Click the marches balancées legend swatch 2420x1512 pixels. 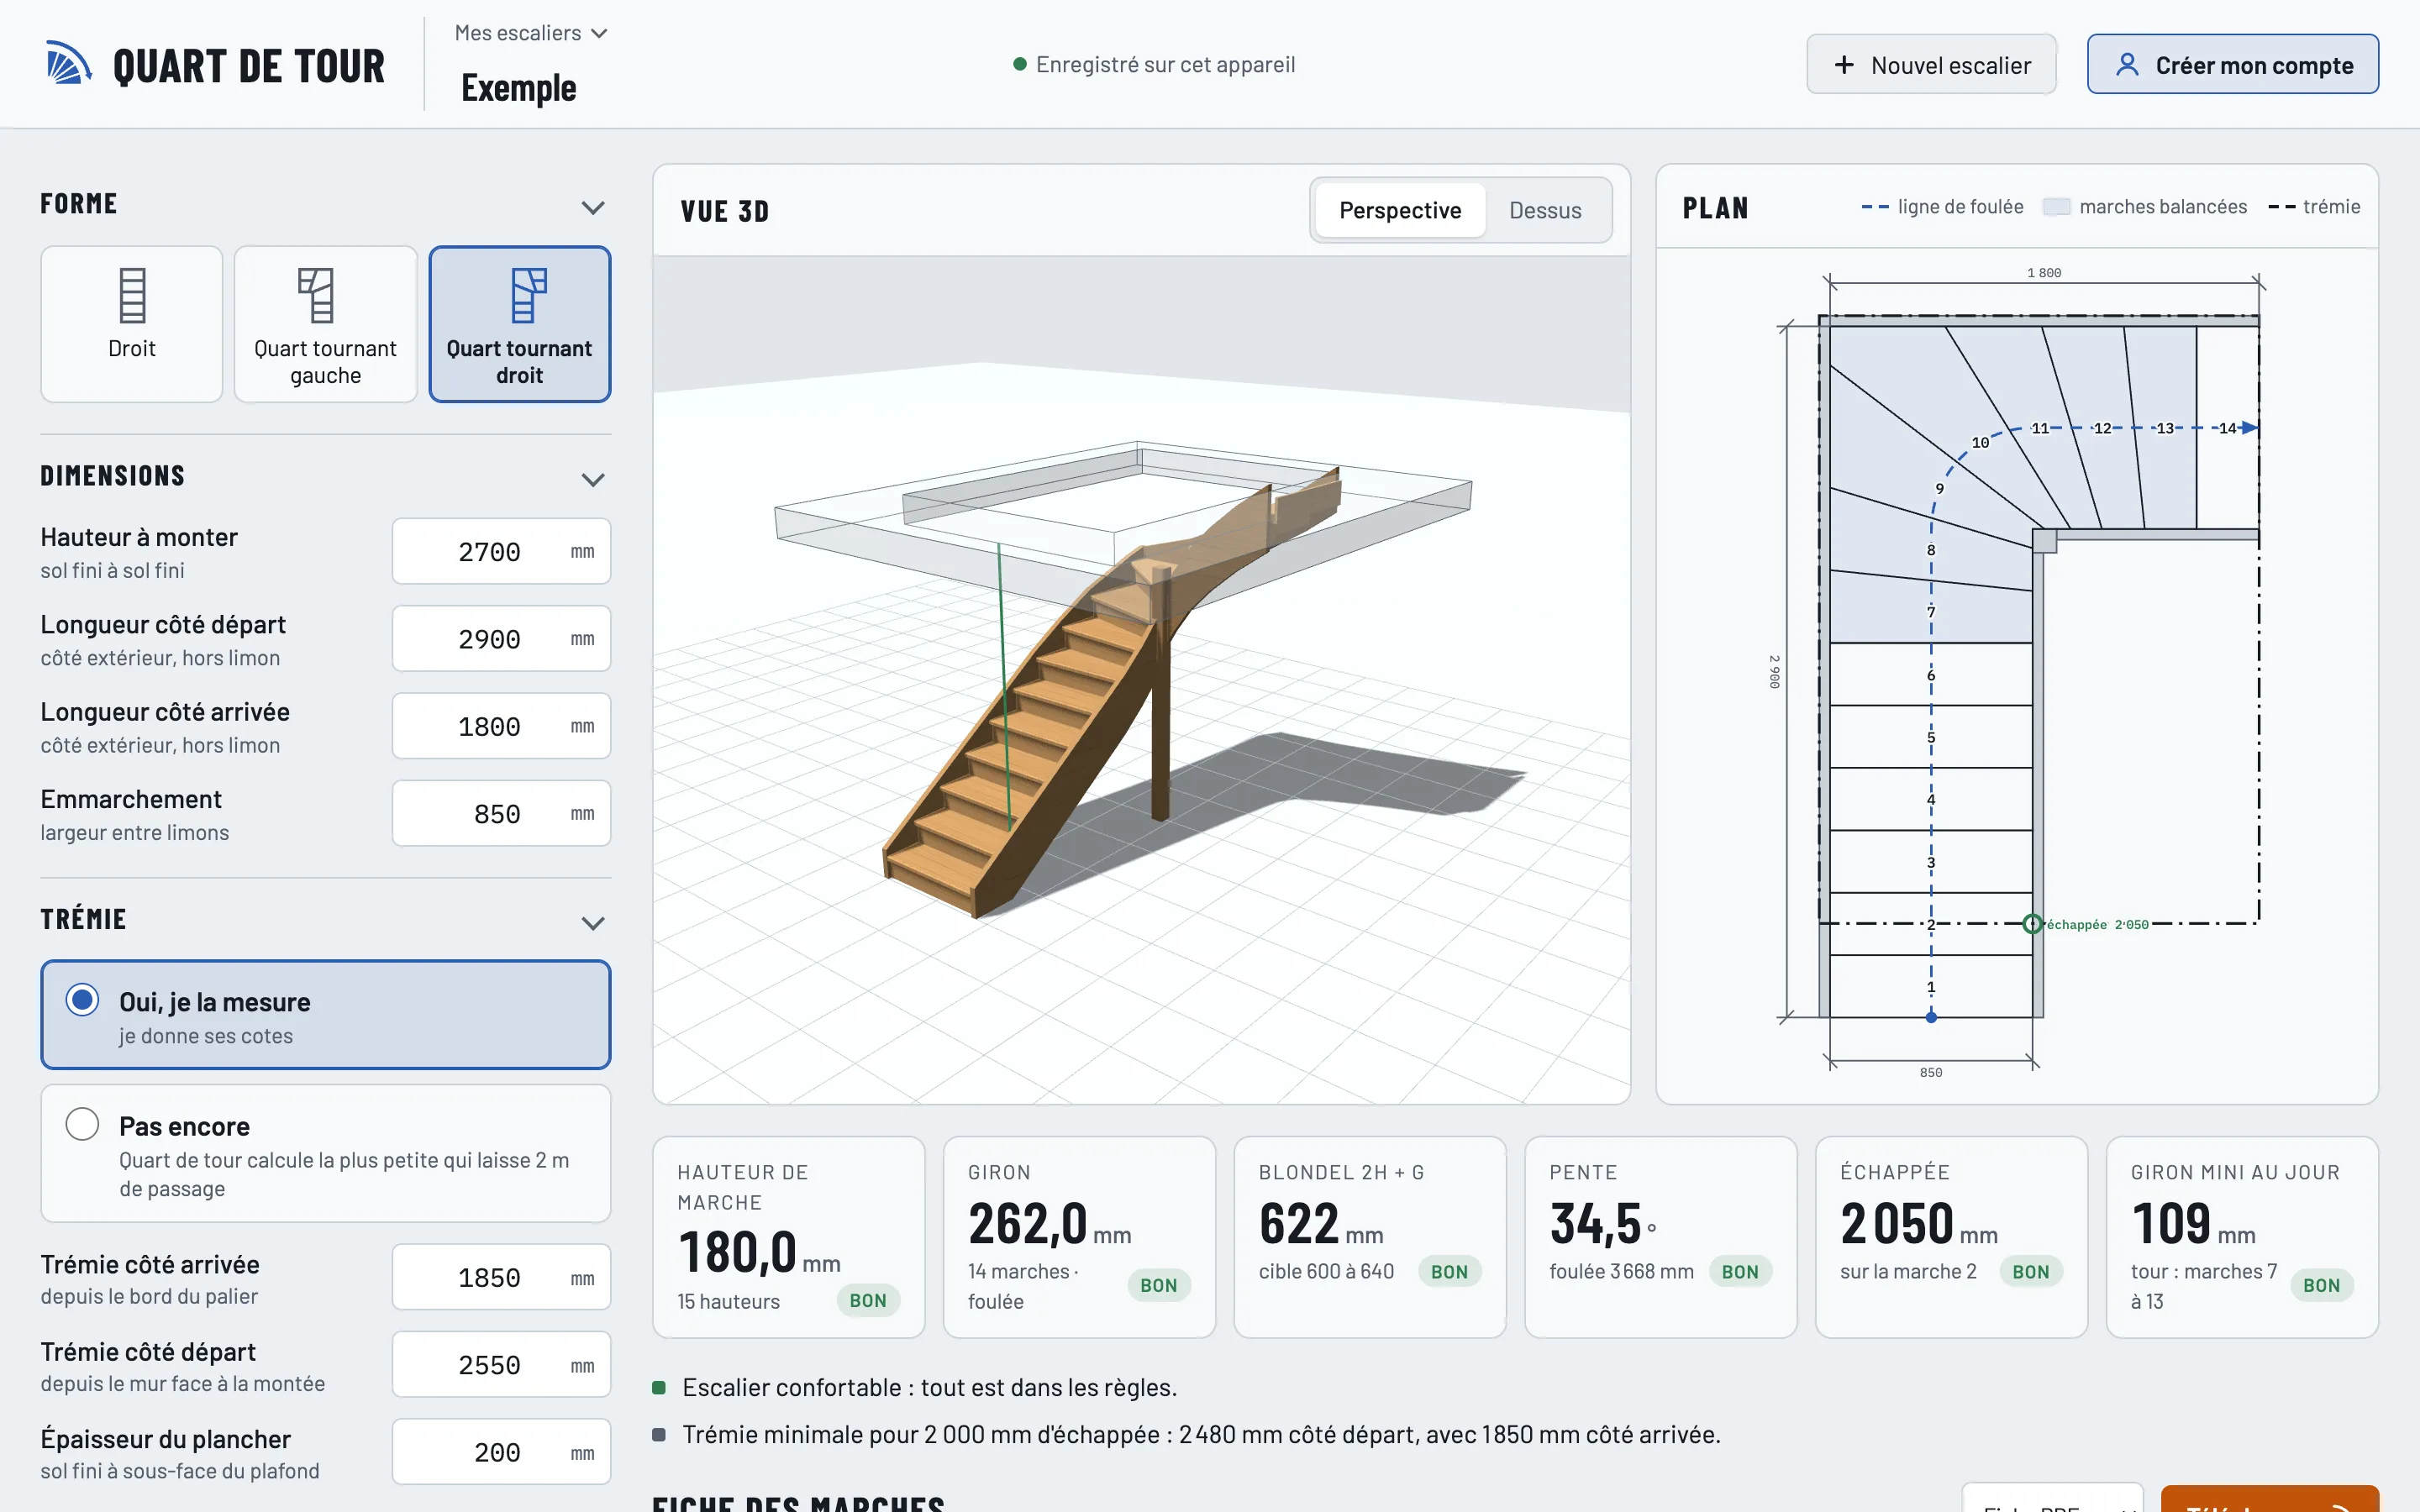click(x=2056, y=207)
